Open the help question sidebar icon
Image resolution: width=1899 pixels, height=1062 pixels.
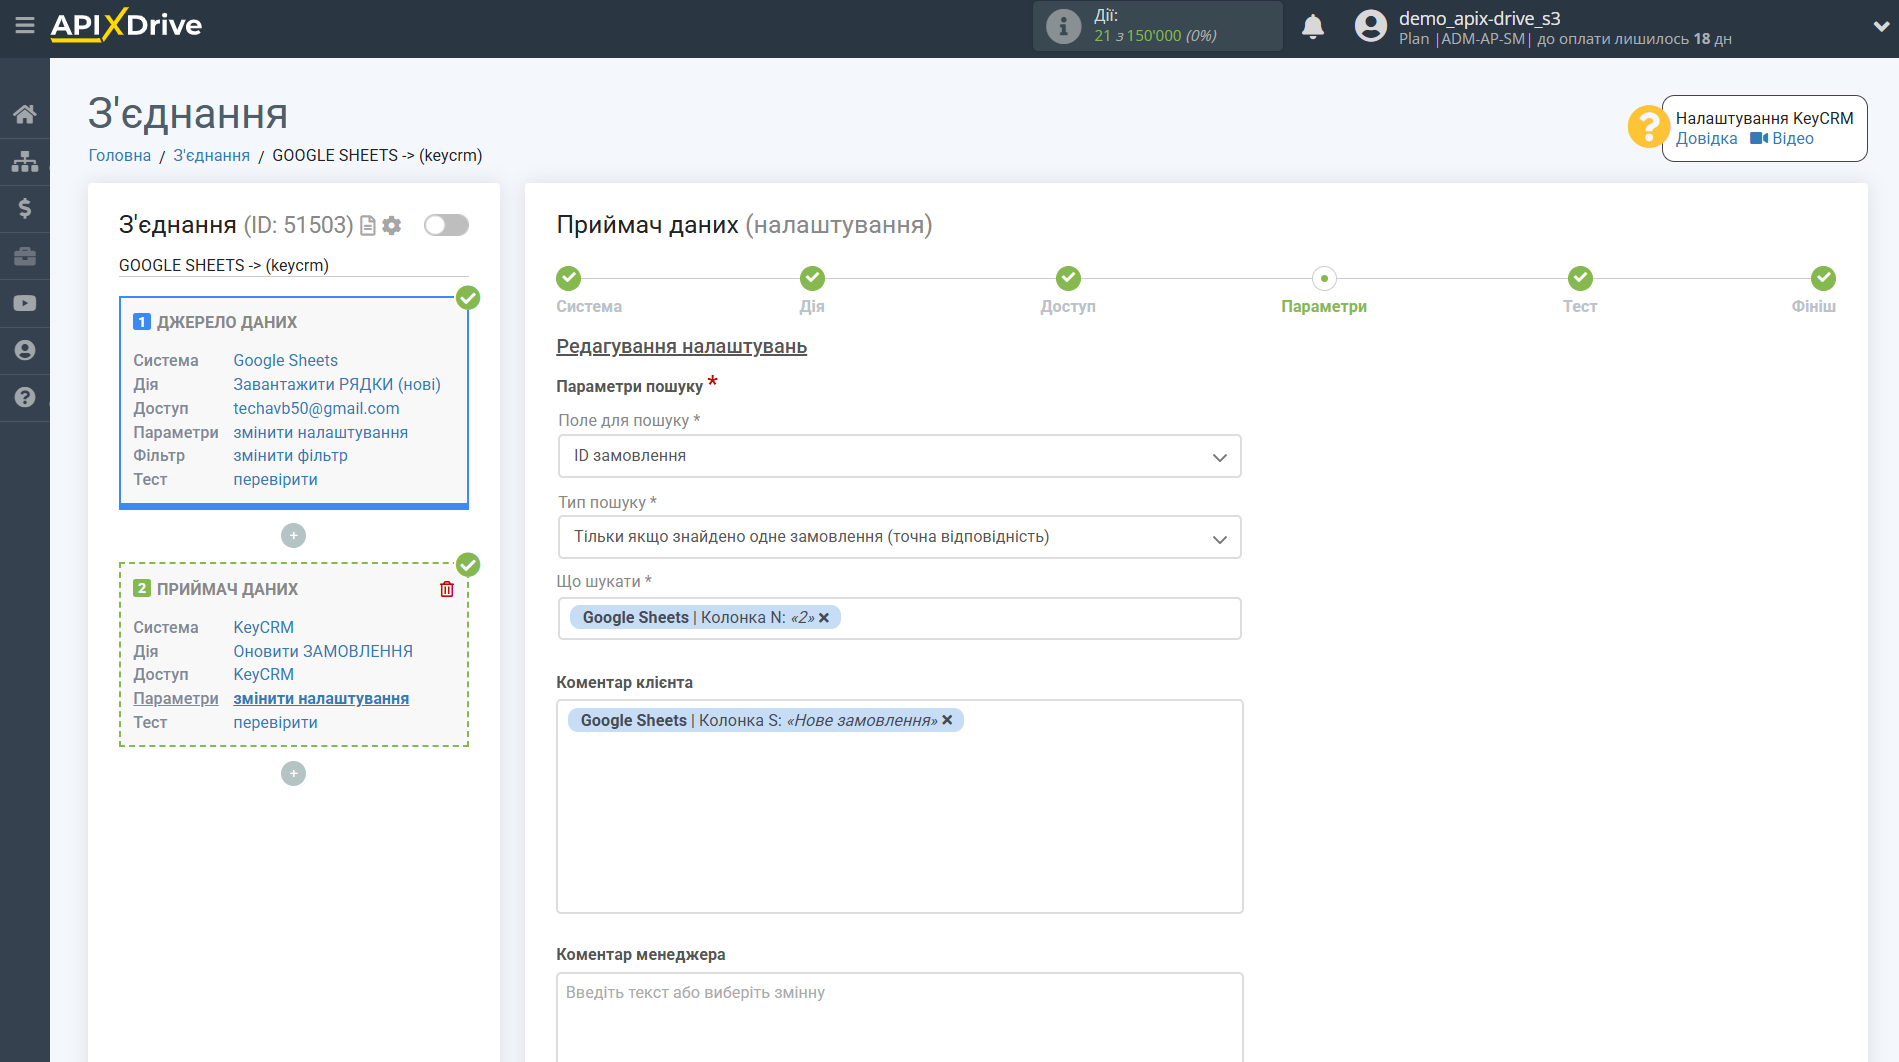pyautogui.click(x=25, y=397)
